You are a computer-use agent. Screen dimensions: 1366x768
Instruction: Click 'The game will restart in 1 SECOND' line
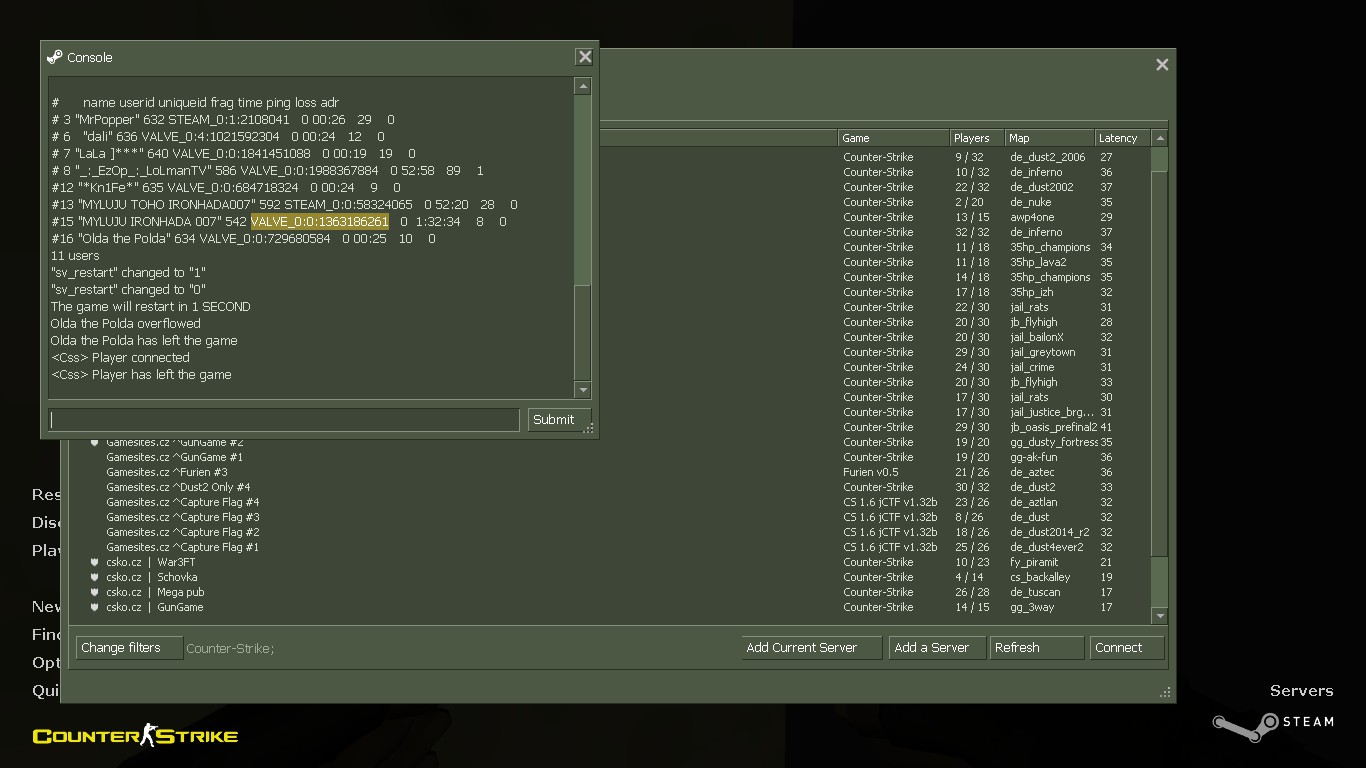(151, 306)
